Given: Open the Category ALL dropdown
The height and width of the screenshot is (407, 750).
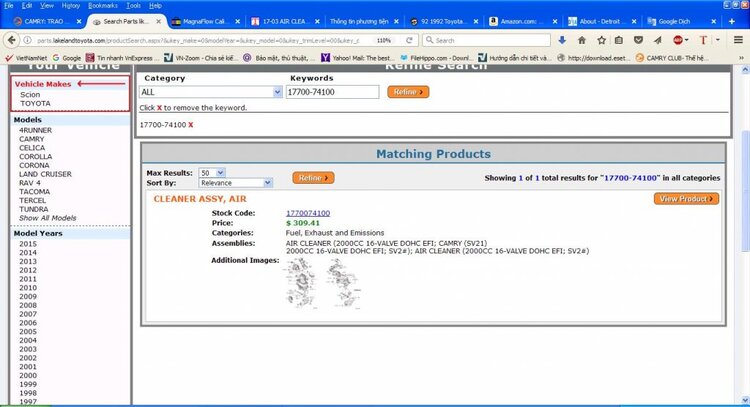Looking at the screenshot, I should [210, 92].
